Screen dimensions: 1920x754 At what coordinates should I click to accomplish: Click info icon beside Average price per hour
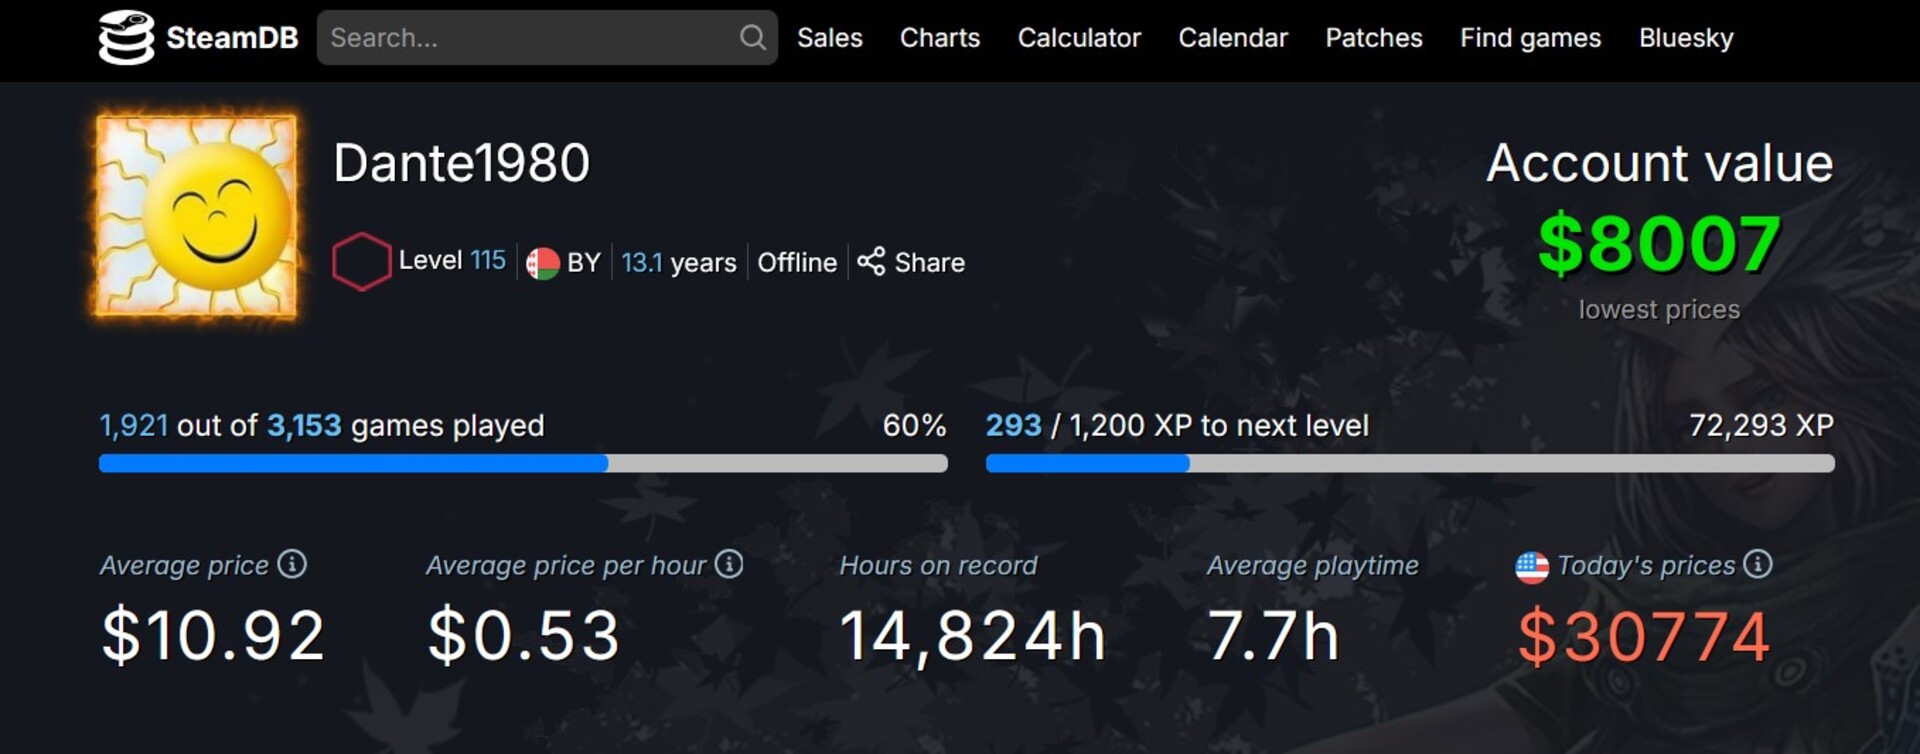pyautogui.click(x=729, y=564)
